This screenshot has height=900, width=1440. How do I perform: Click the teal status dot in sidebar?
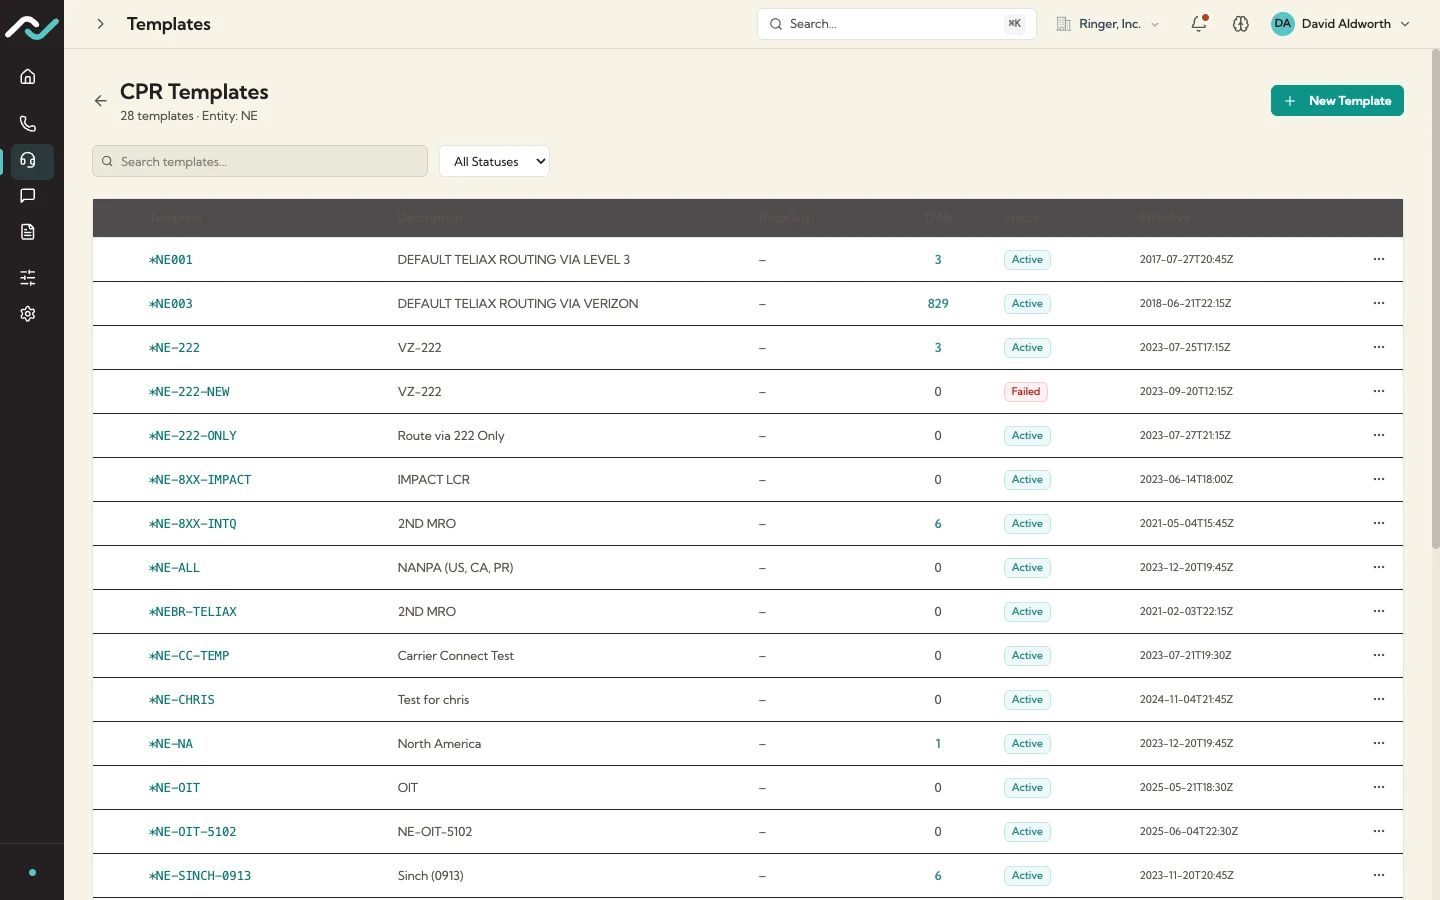[x=32, y=872]
